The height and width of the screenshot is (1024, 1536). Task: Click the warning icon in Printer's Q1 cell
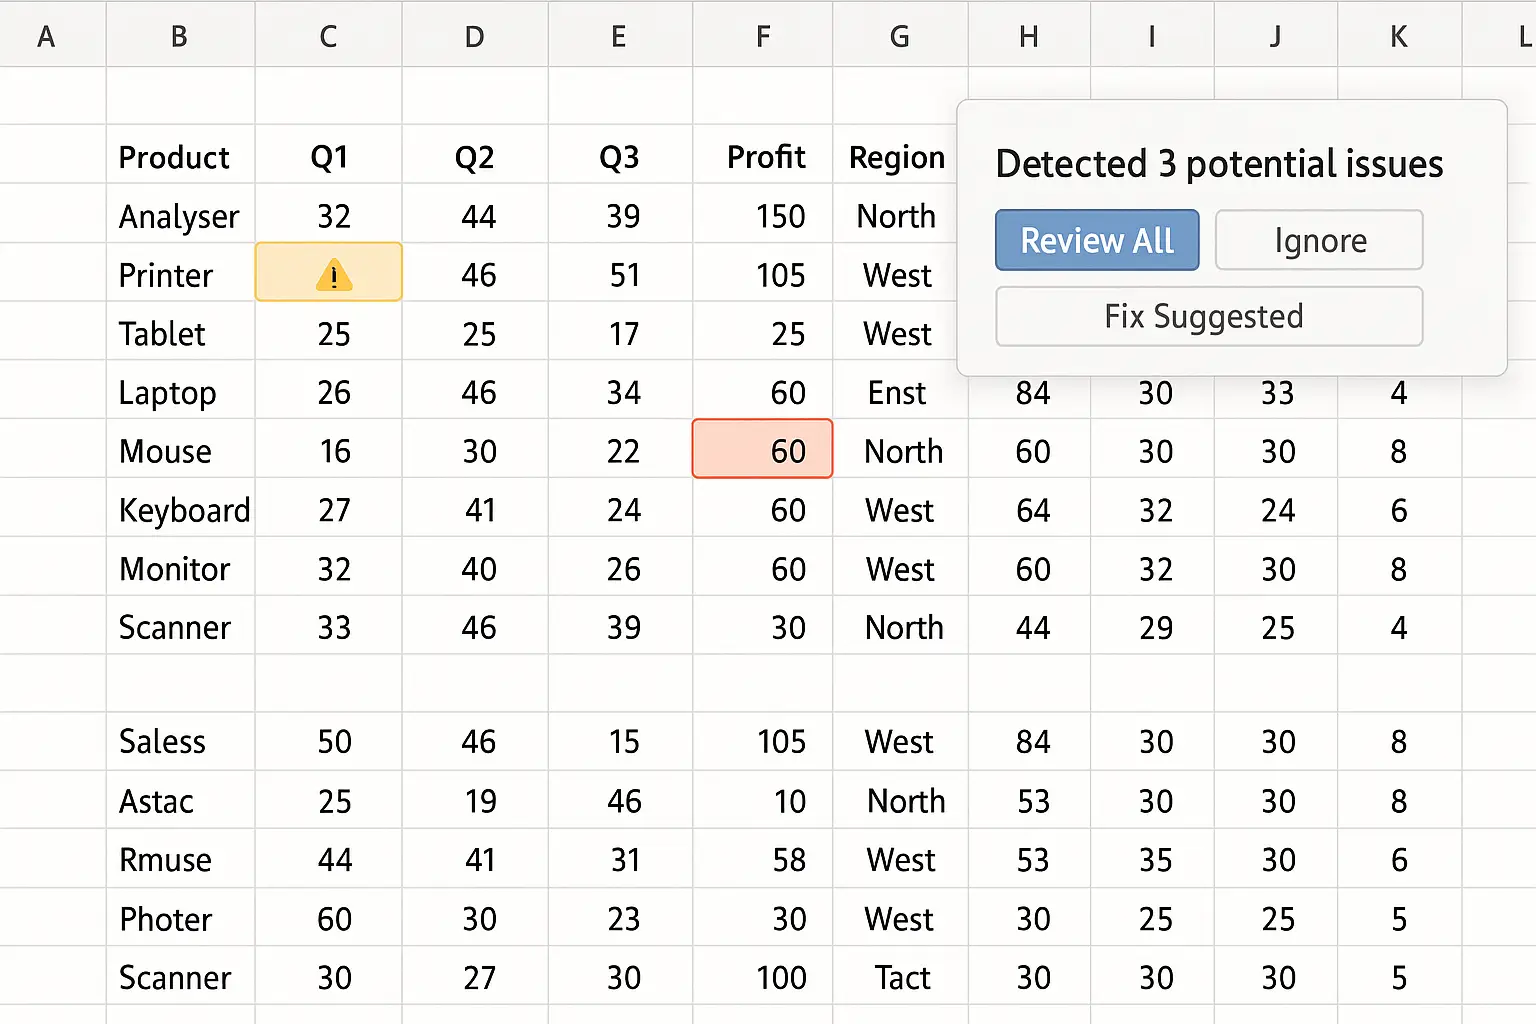click(x=333, y=274)
